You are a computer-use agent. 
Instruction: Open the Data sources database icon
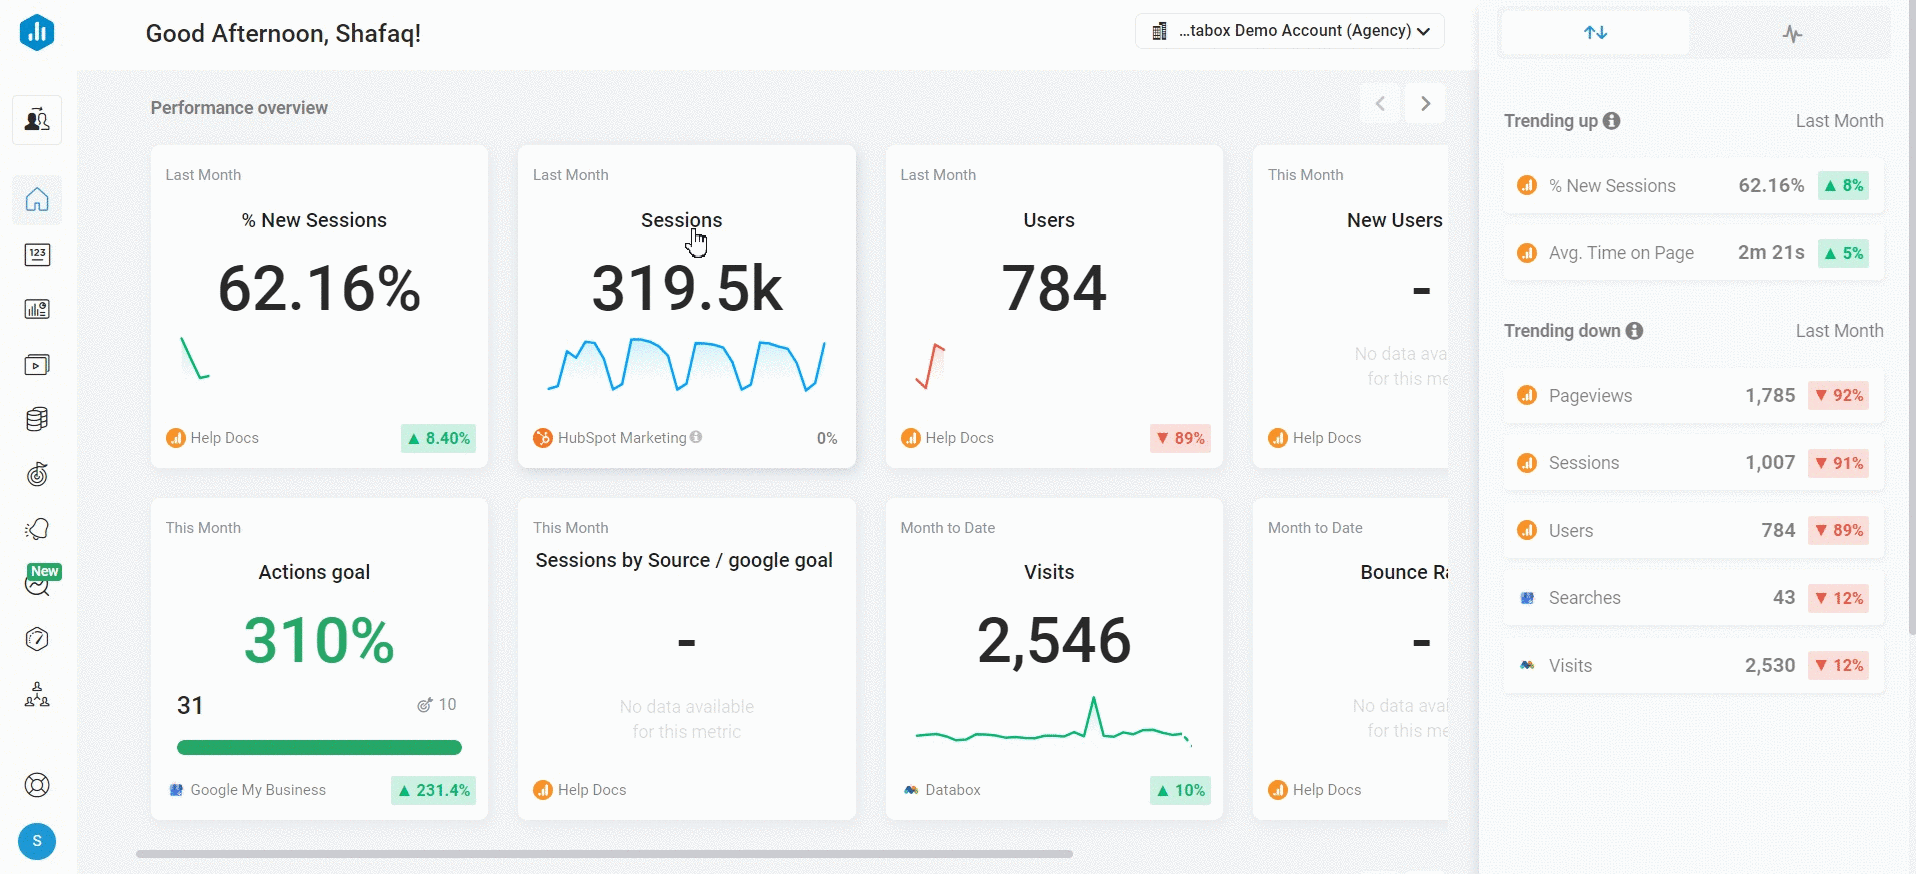tap(37, 419)
